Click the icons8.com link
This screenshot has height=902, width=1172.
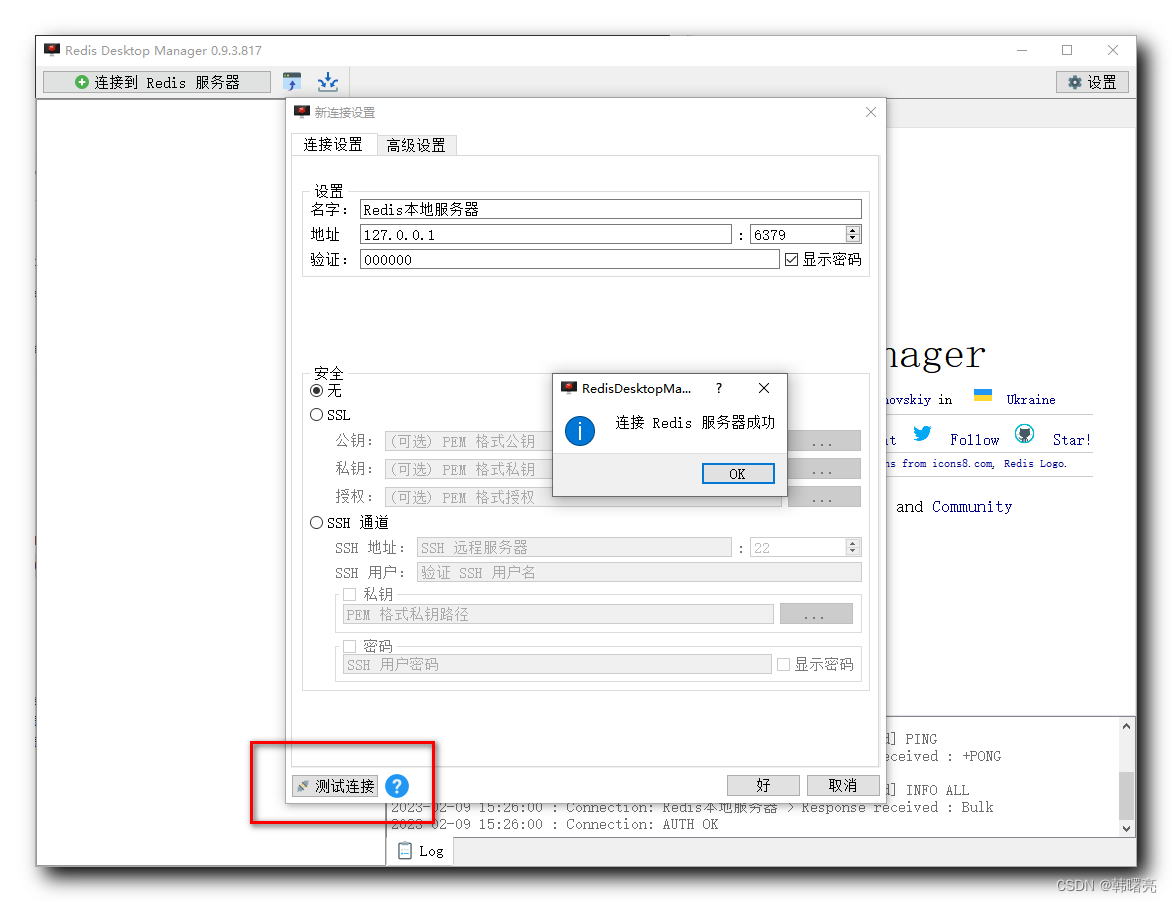click(963, 463)
